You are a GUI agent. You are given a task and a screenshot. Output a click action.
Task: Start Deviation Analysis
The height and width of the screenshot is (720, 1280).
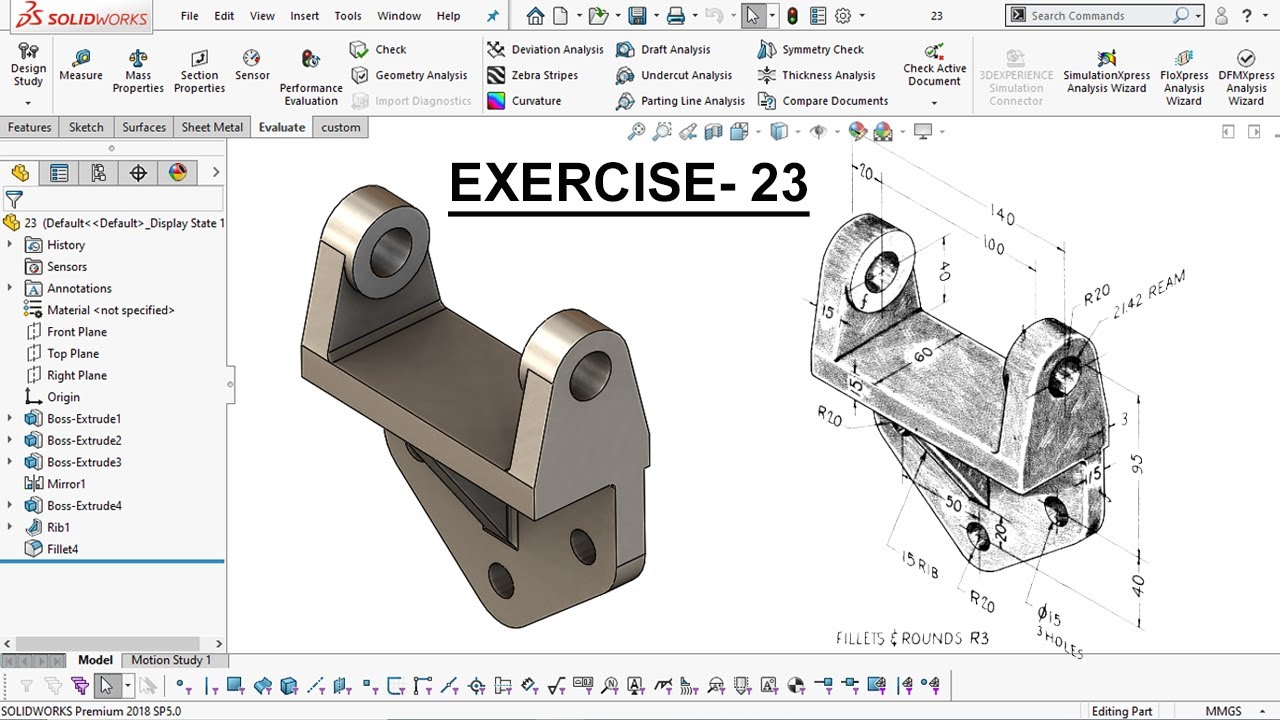[x=545, y=49]
